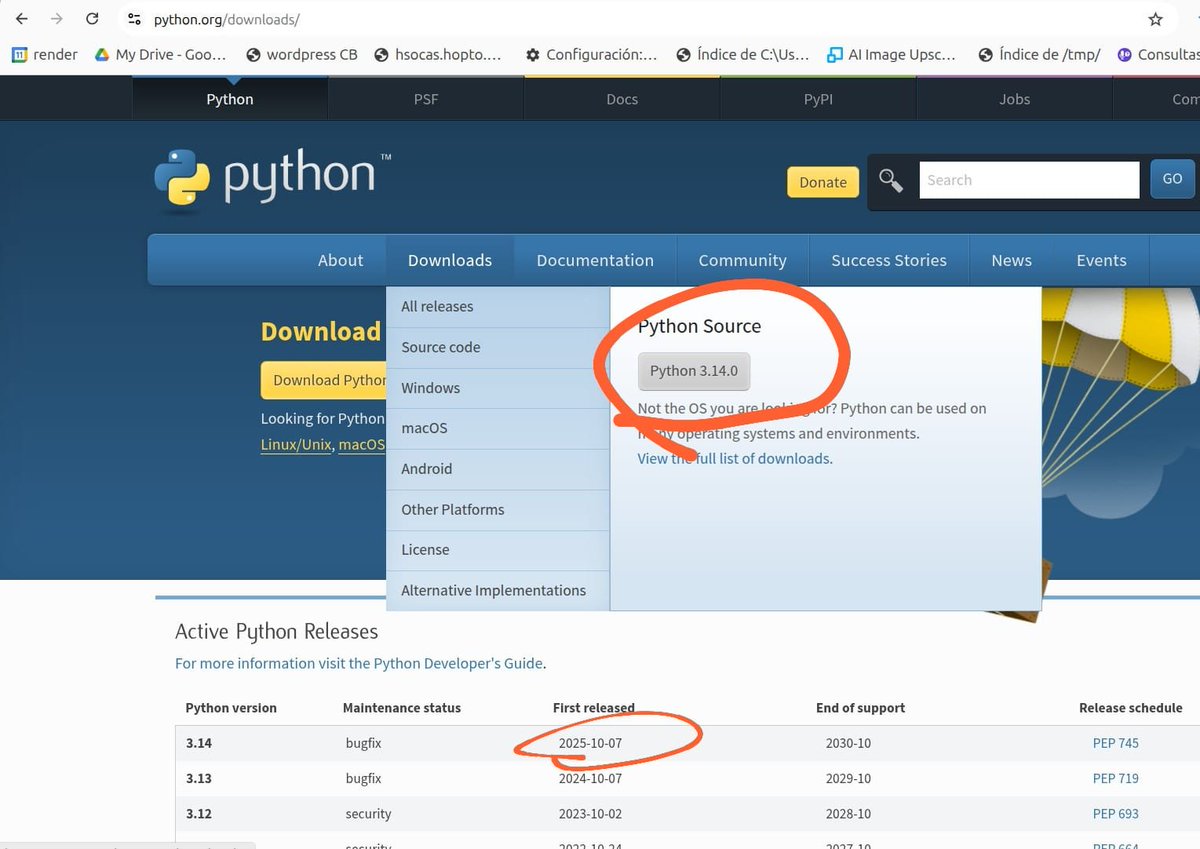The image size is (1200, 849).
Task: Choose Alternative Implementations in the Downloads submenu
Action: pos(498,590)
